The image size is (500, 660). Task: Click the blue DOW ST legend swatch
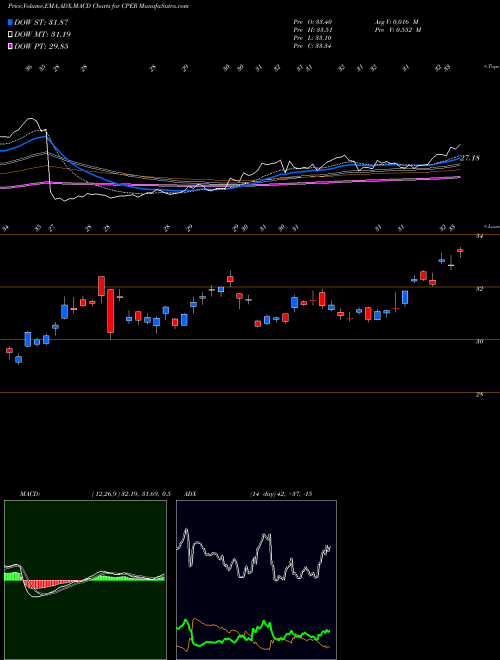click(x=10, y=22)
